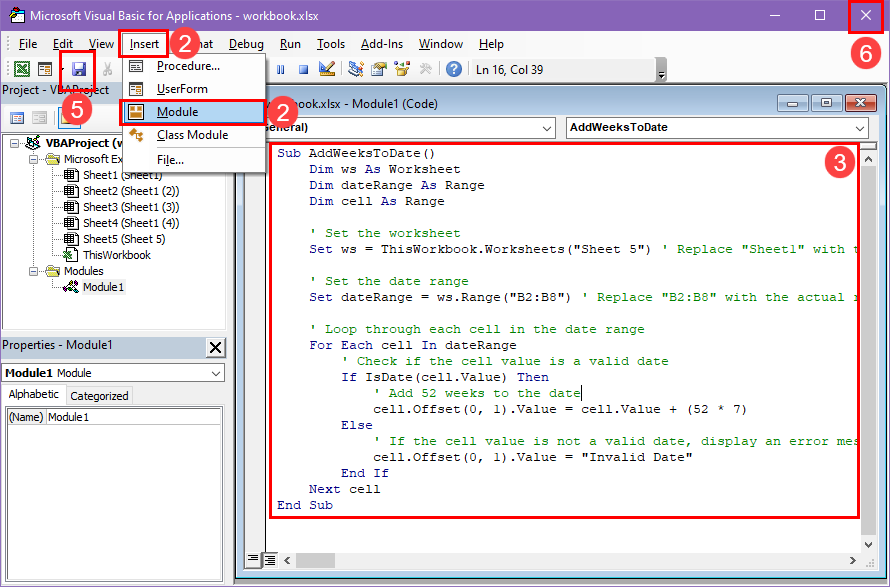Choose File... from Insert menu

pos(194,160)
